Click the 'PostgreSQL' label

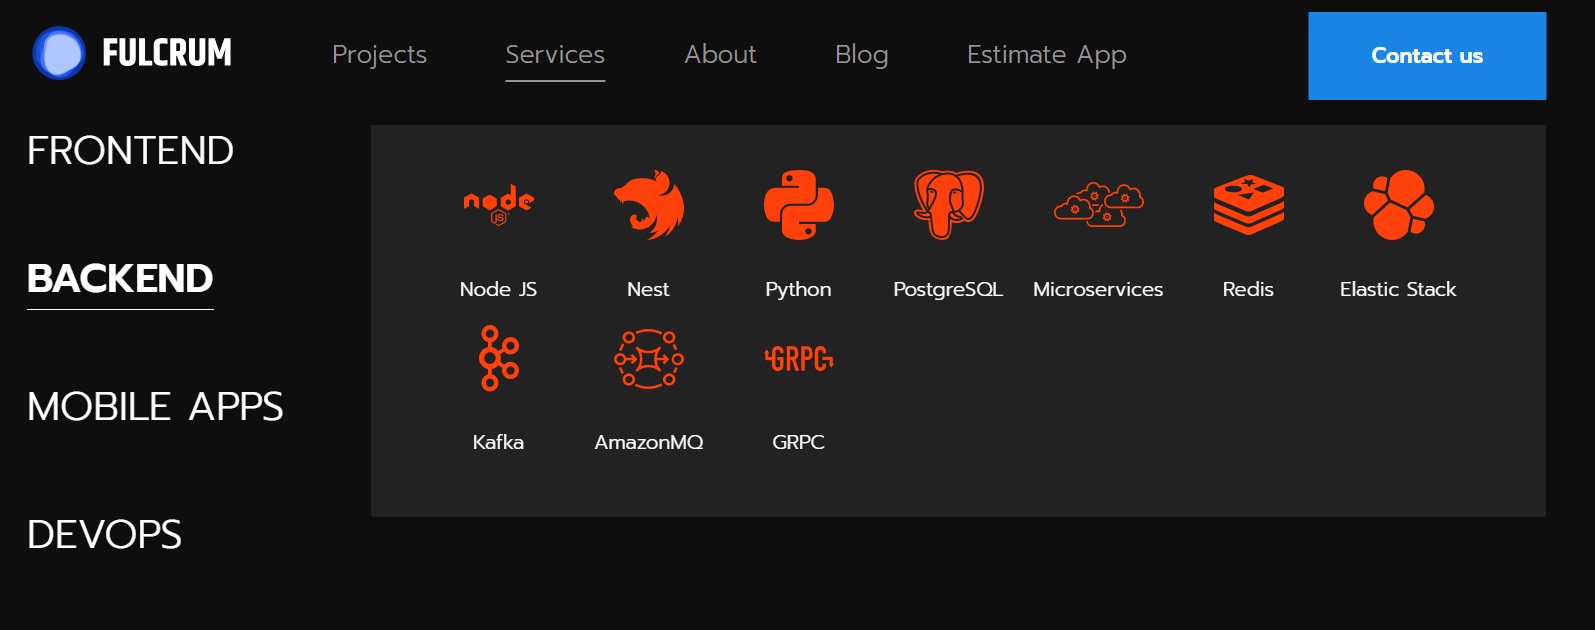point(948,290)
